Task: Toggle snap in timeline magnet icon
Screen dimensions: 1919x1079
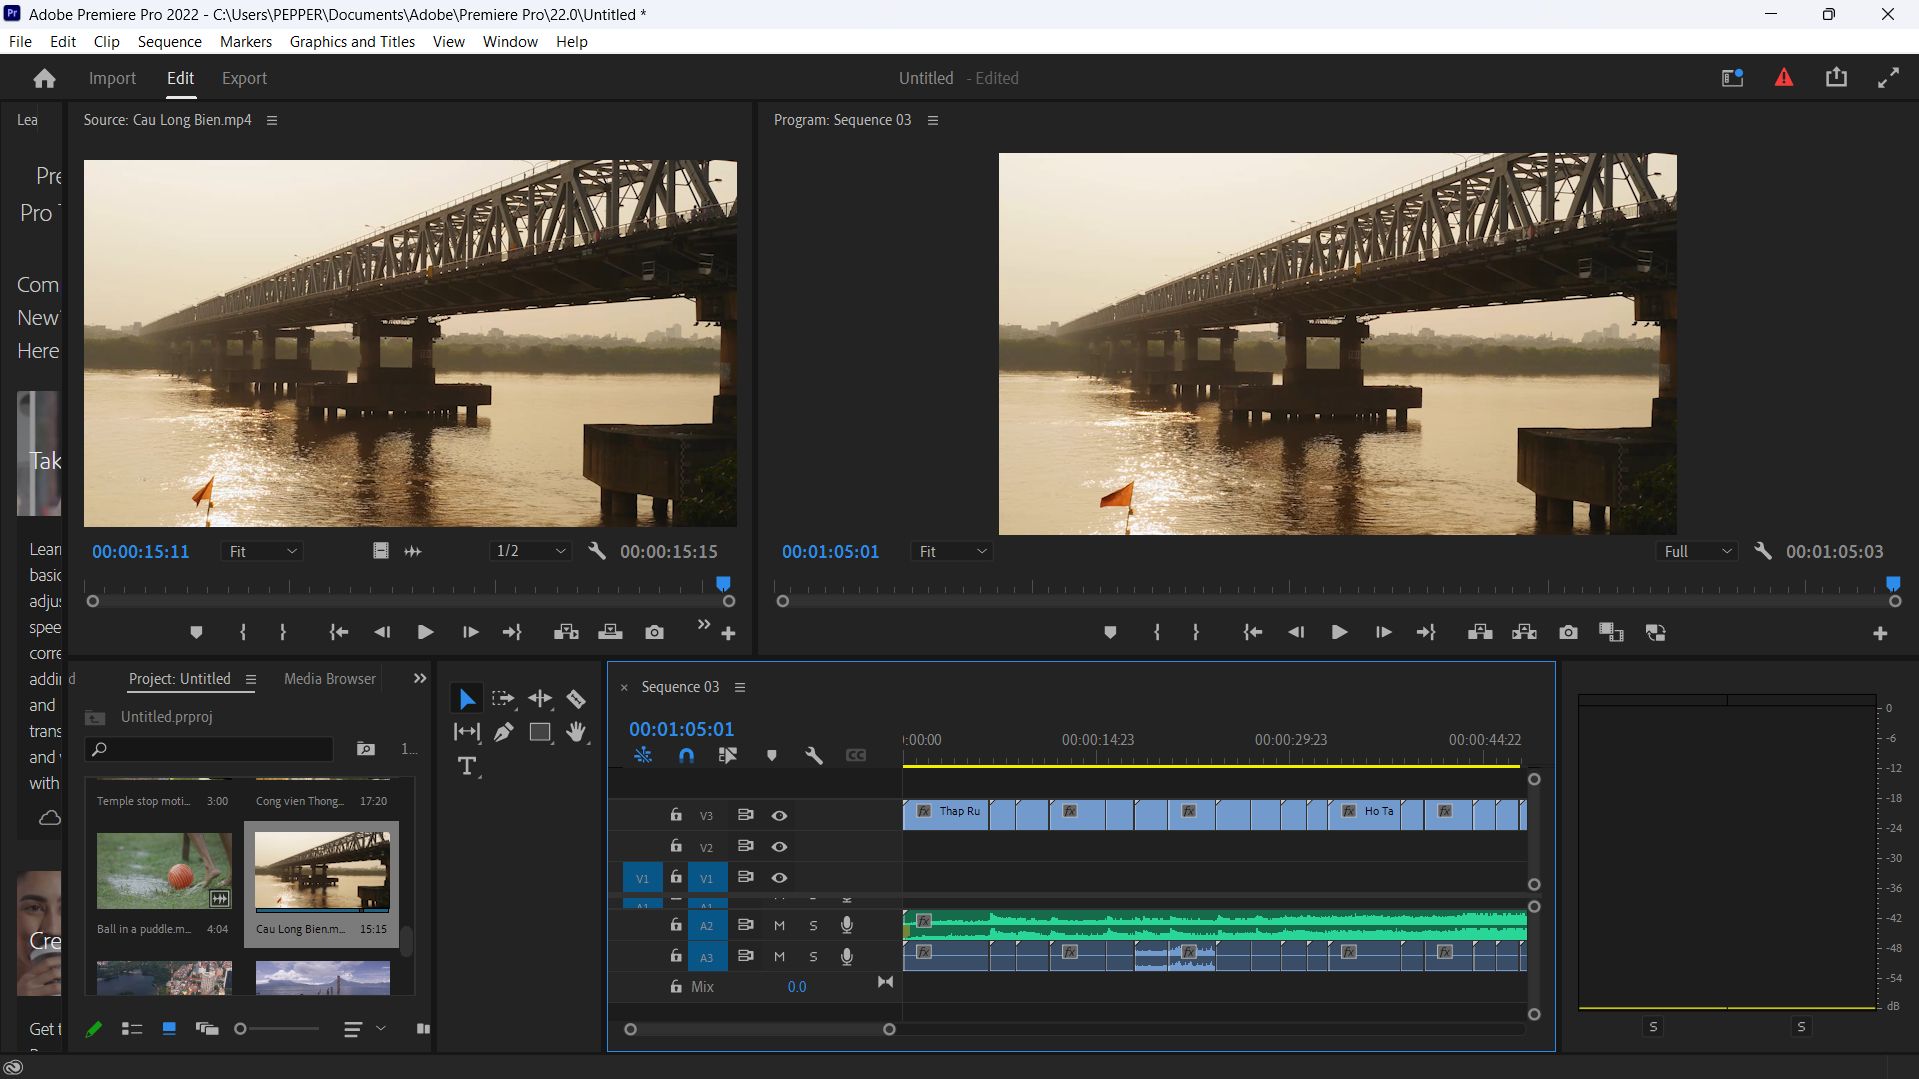Action: tap(686, 756)
